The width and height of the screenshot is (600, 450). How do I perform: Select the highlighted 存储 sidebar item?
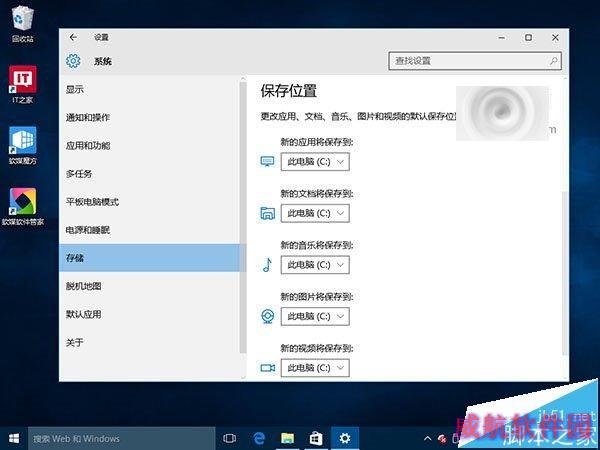[x=149, y=258]
